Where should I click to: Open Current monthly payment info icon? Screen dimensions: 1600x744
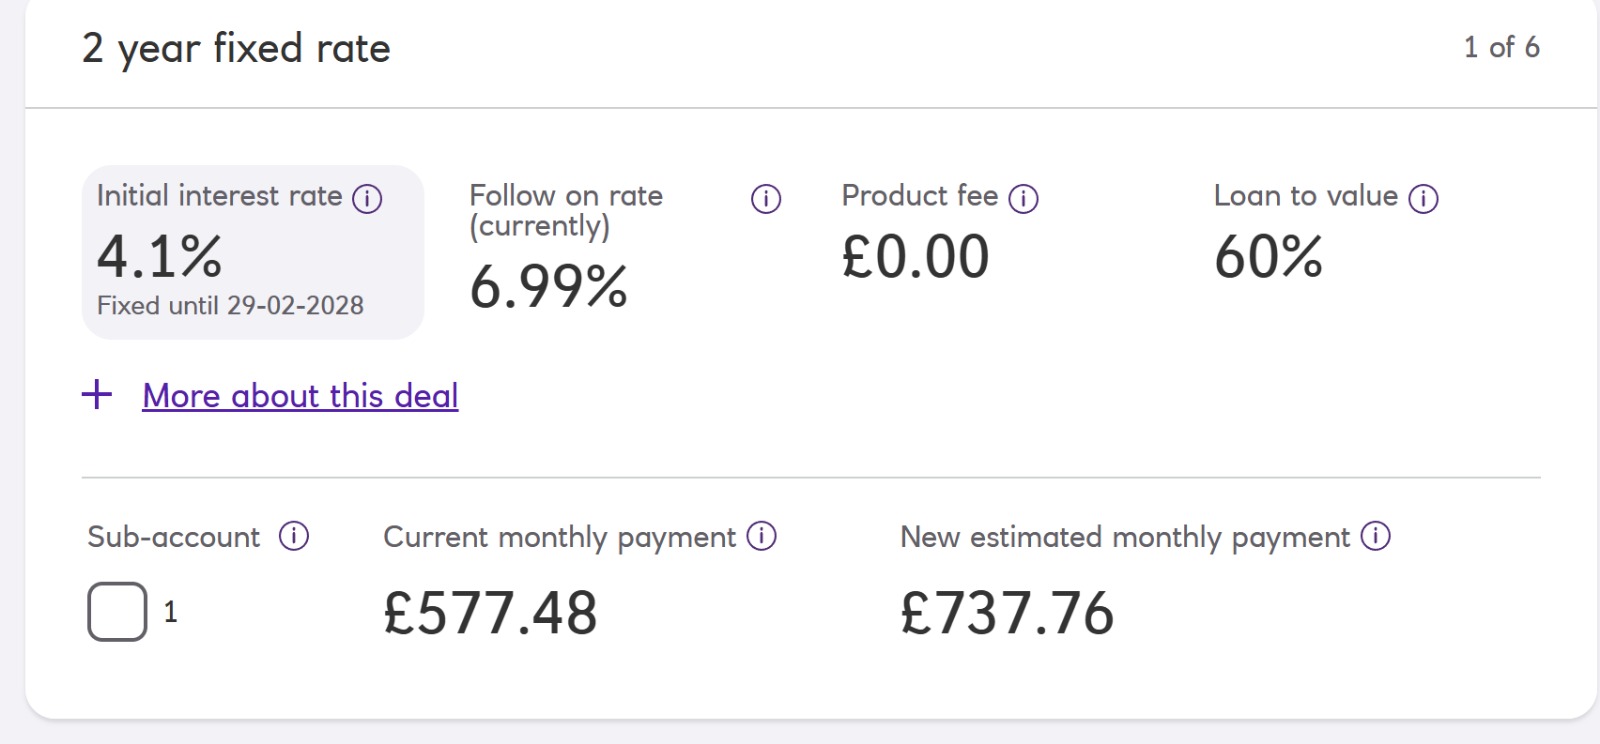pyautogui.click(x=761, y=537)
